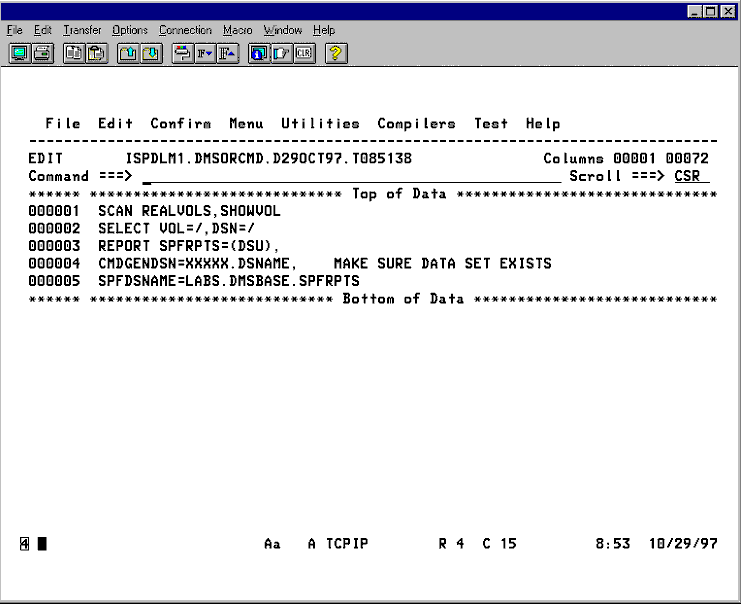Open help with the question mark icon
Viewport: 741px width, 604px height.
336,53
